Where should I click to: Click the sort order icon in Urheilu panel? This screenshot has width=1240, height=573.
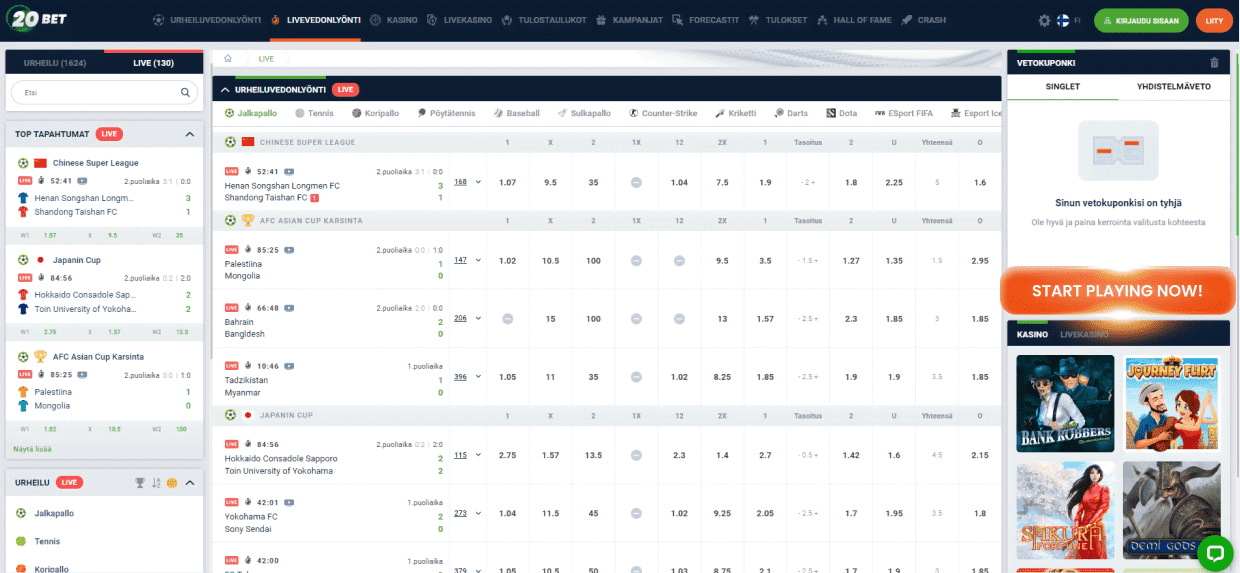[156, 482]
